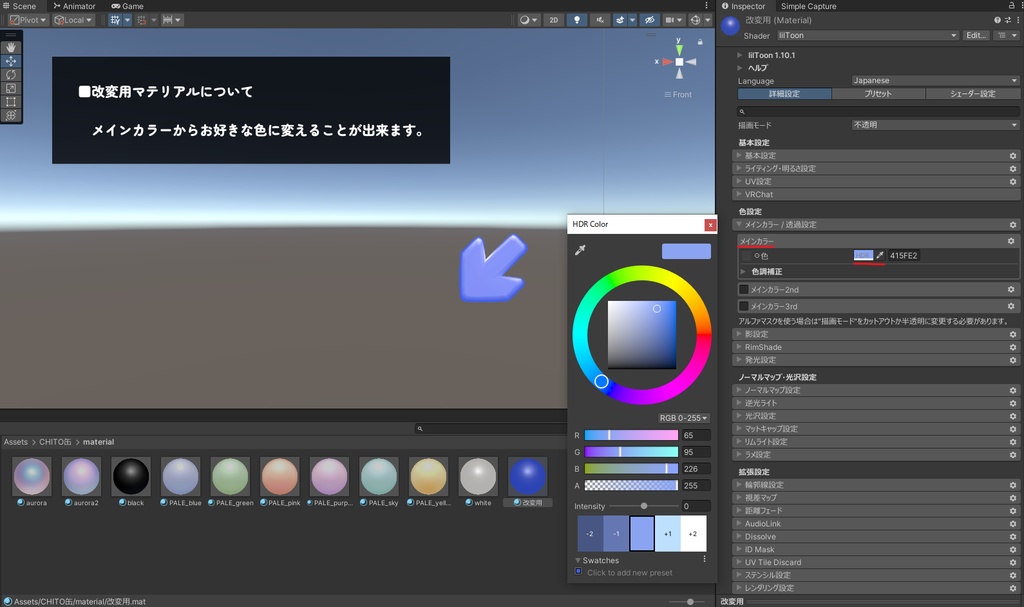Pick color with HDR Color eyedropper
Viewport: 1024px width, 607px height.
pos(580,250)
